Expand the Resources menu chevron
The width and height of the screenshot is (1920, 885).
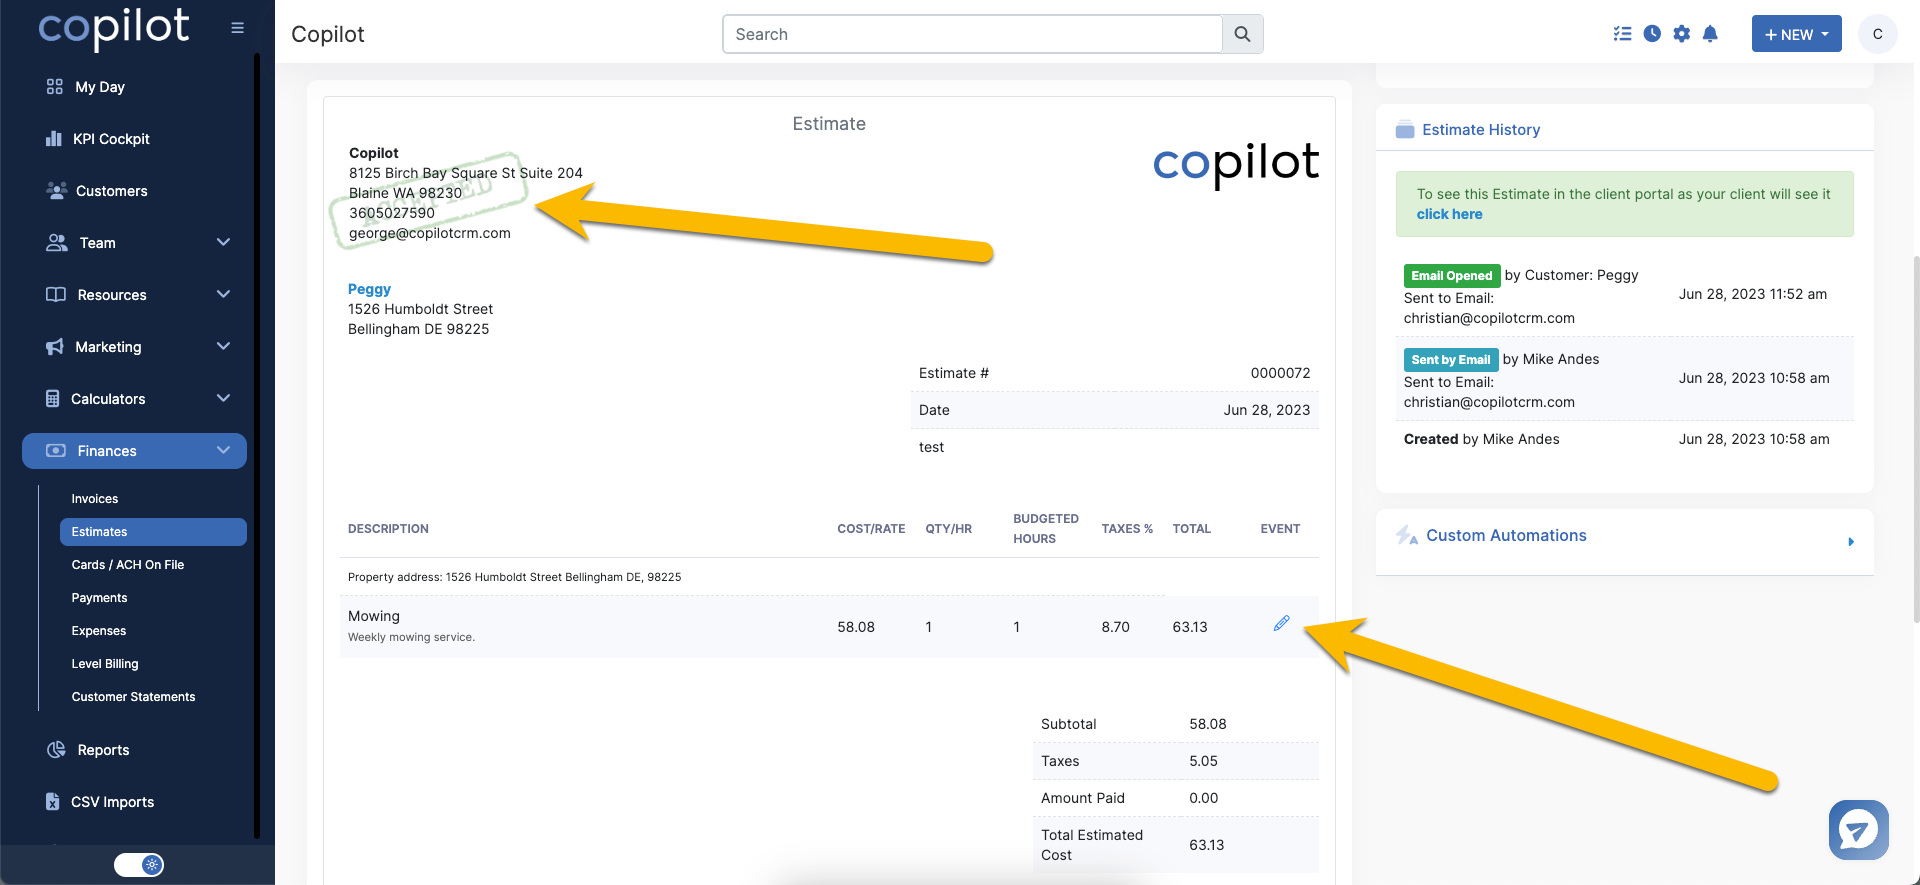point(223,295)
